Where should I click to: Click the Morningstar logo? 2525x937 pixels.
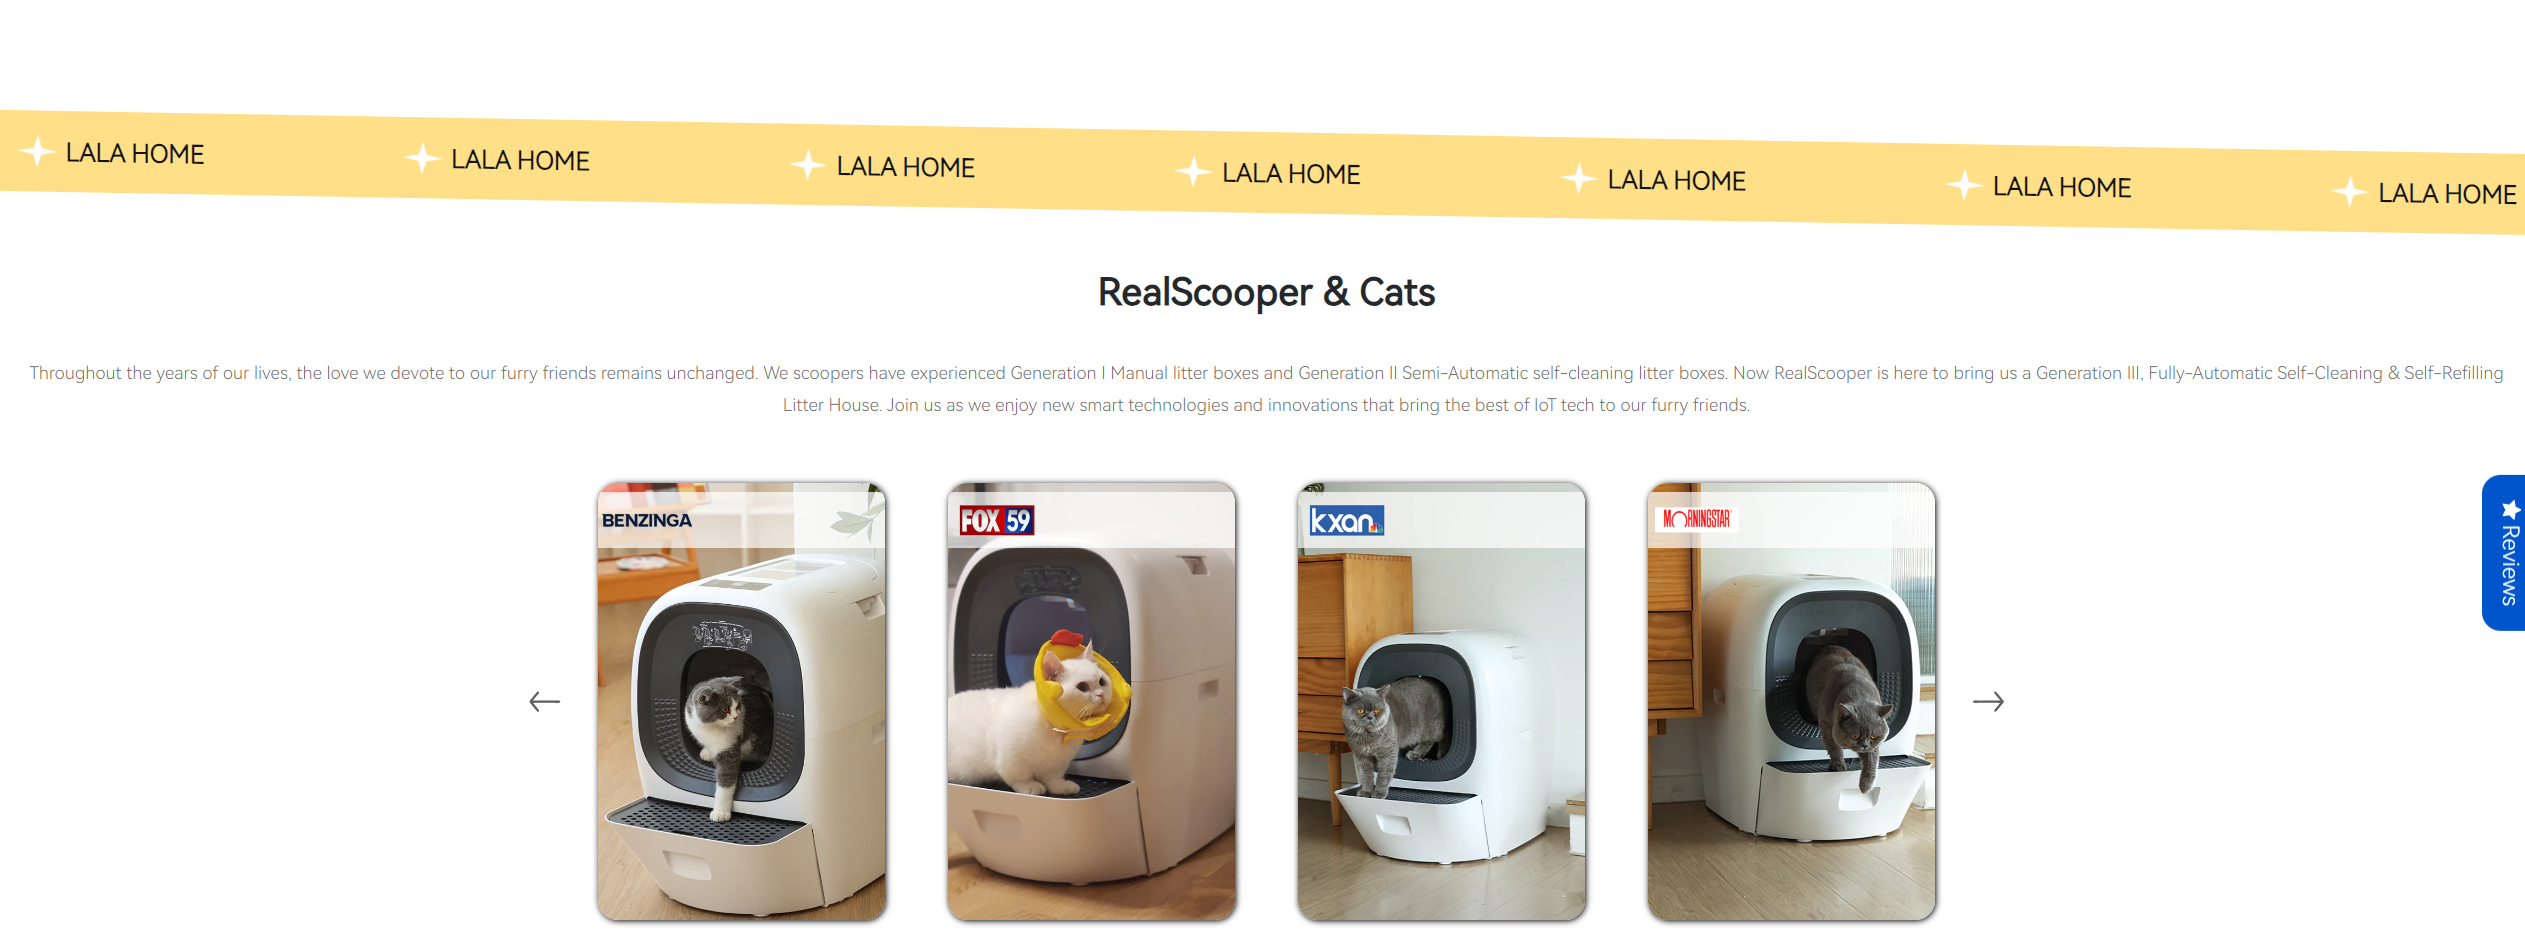click(1697, 519)
